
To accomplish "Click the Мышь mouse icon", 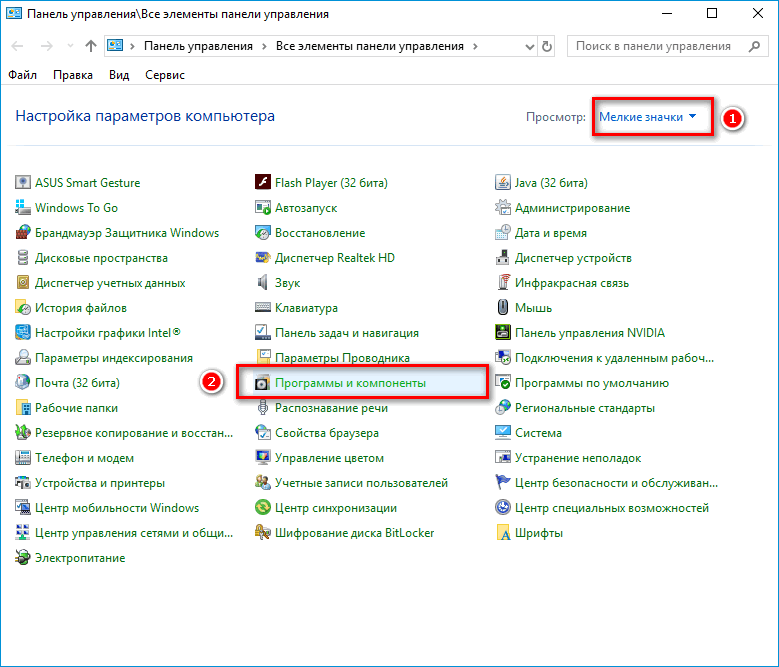I will 504,308.
